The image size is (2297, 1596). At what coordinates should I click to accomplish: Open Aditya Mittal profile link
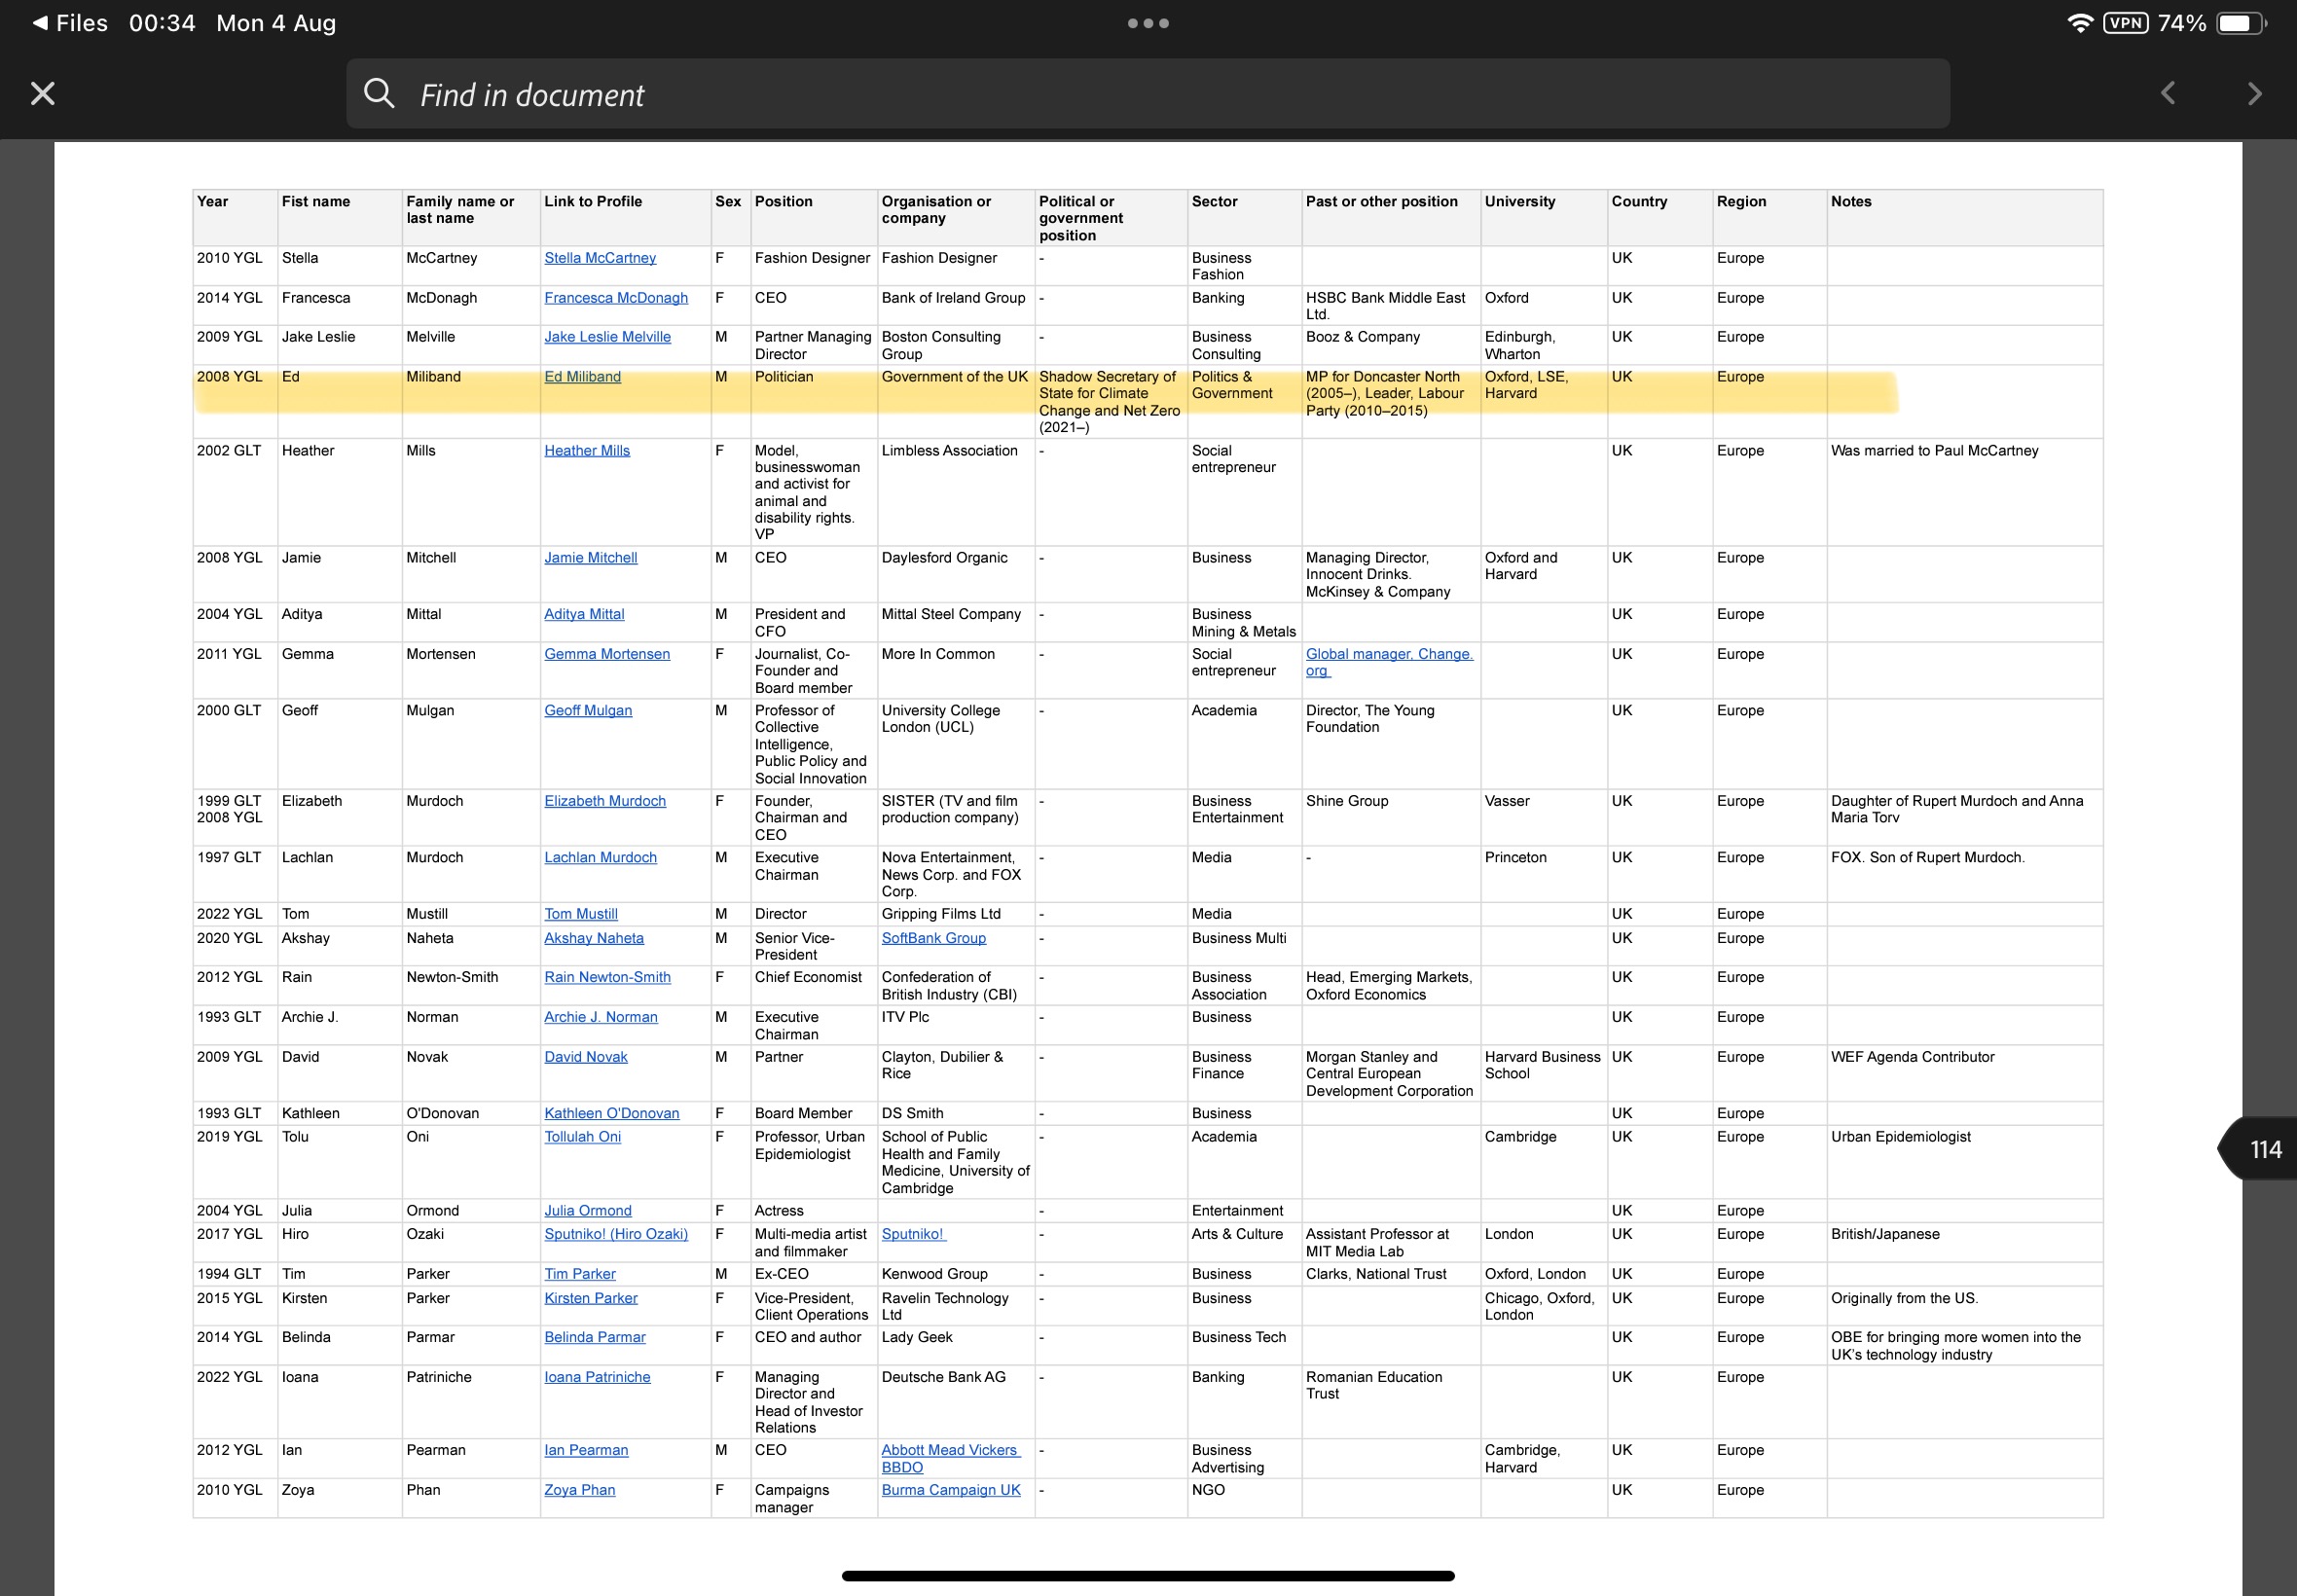[x=584, y=614]
